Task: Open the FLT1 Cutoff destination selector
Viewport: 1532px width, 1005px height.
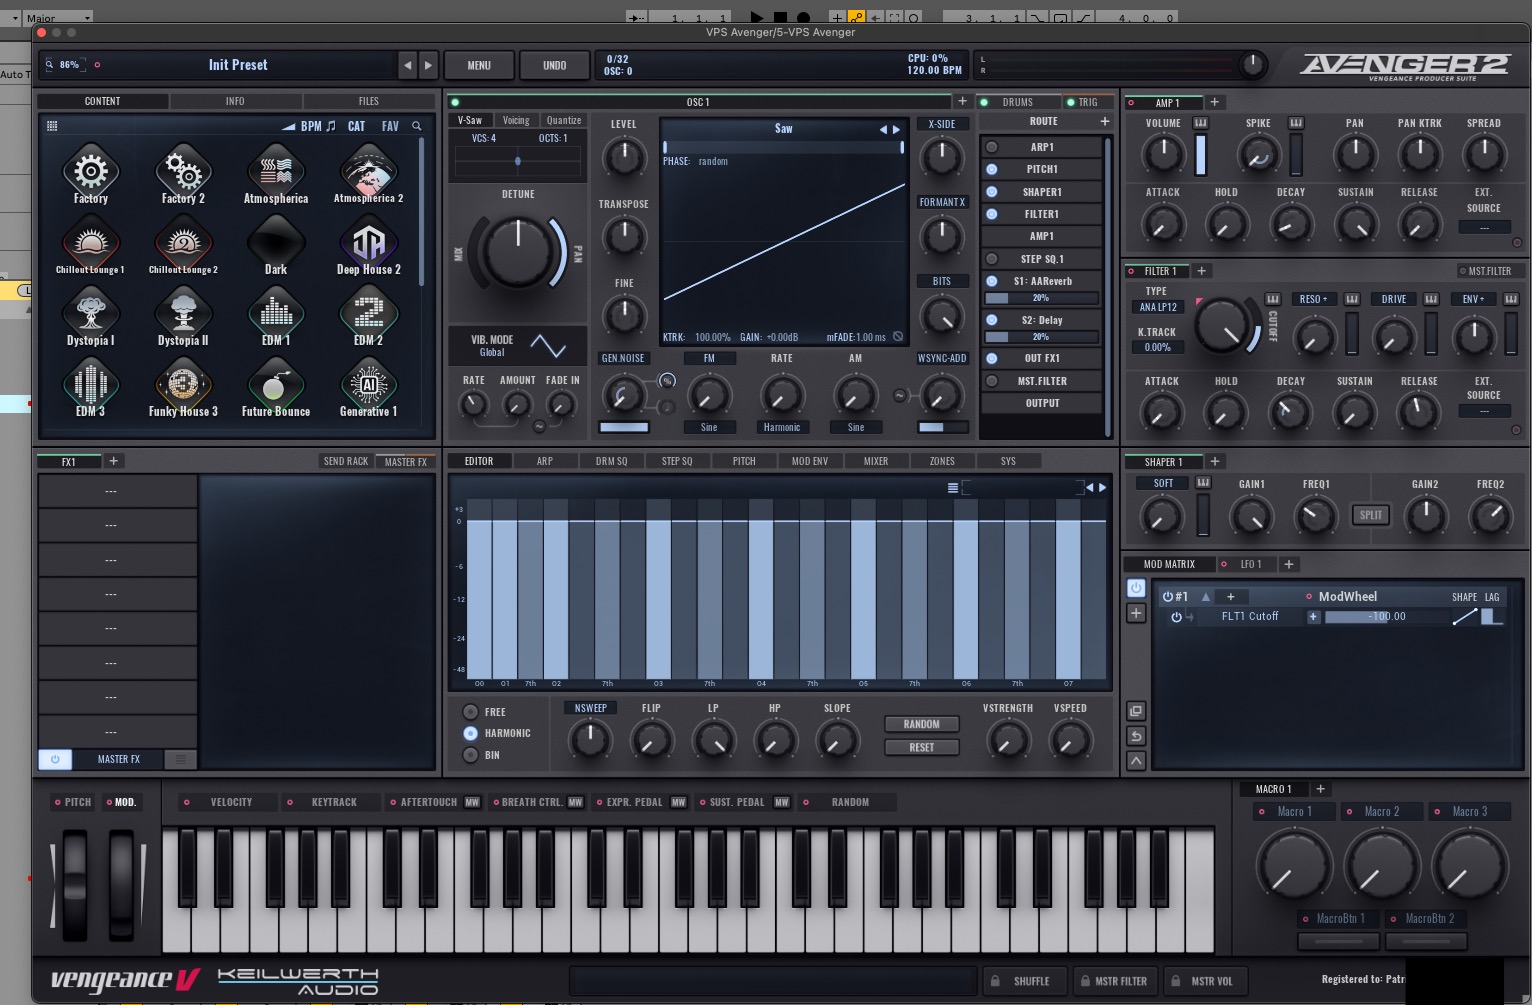Action: (x=1250, y=616)
